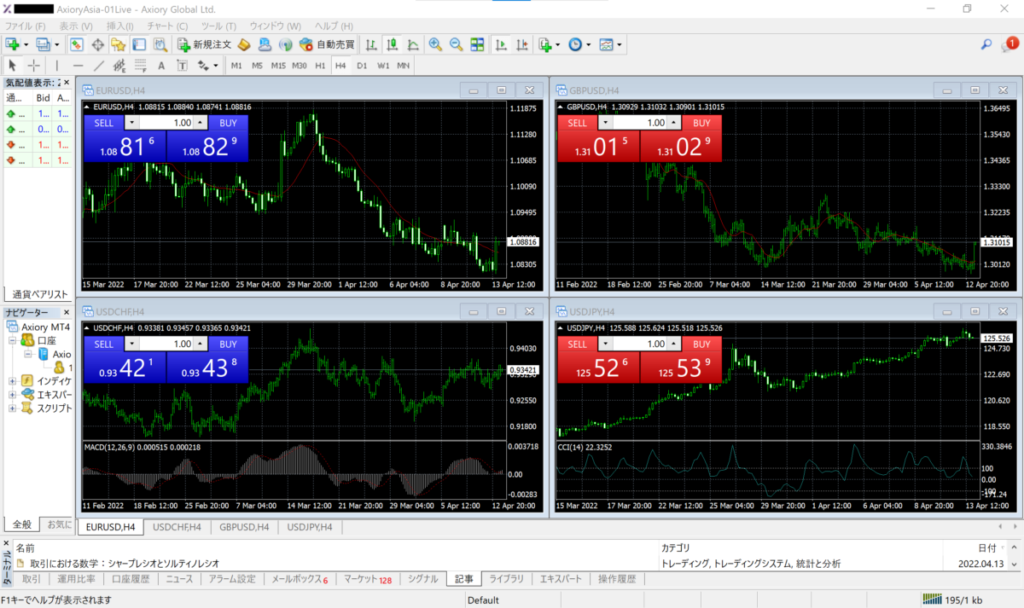This screenshot has width=1024, height=608.
Task: Select the Horizontal Line drawing tool
Action: (x=78, y=65)
